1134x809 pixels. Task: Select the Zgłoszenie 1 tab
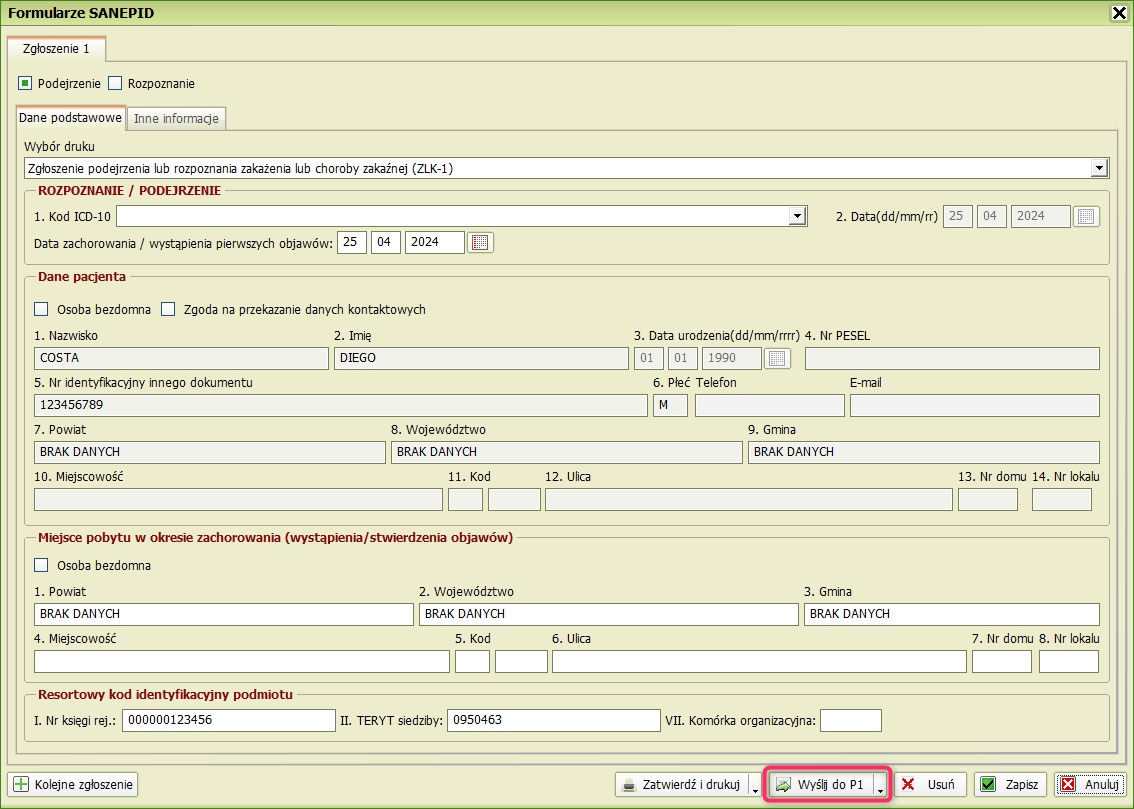(x=56, y=48)
